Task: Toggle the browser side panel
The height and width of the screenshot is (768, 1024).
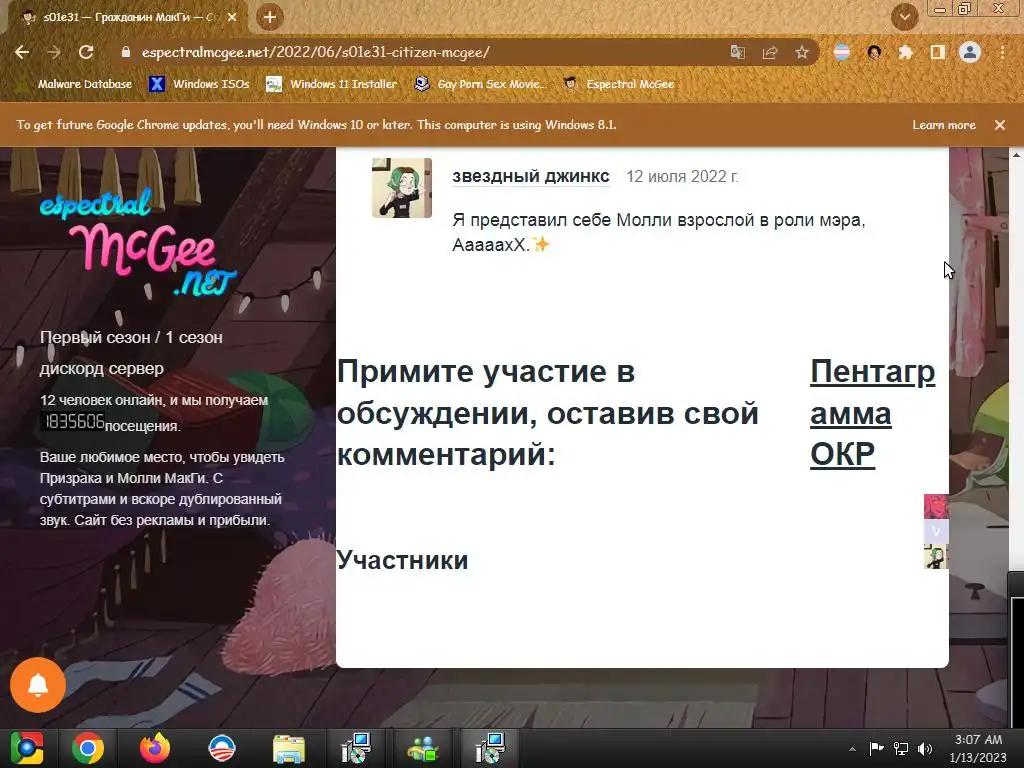Action: tap(938, 52)
